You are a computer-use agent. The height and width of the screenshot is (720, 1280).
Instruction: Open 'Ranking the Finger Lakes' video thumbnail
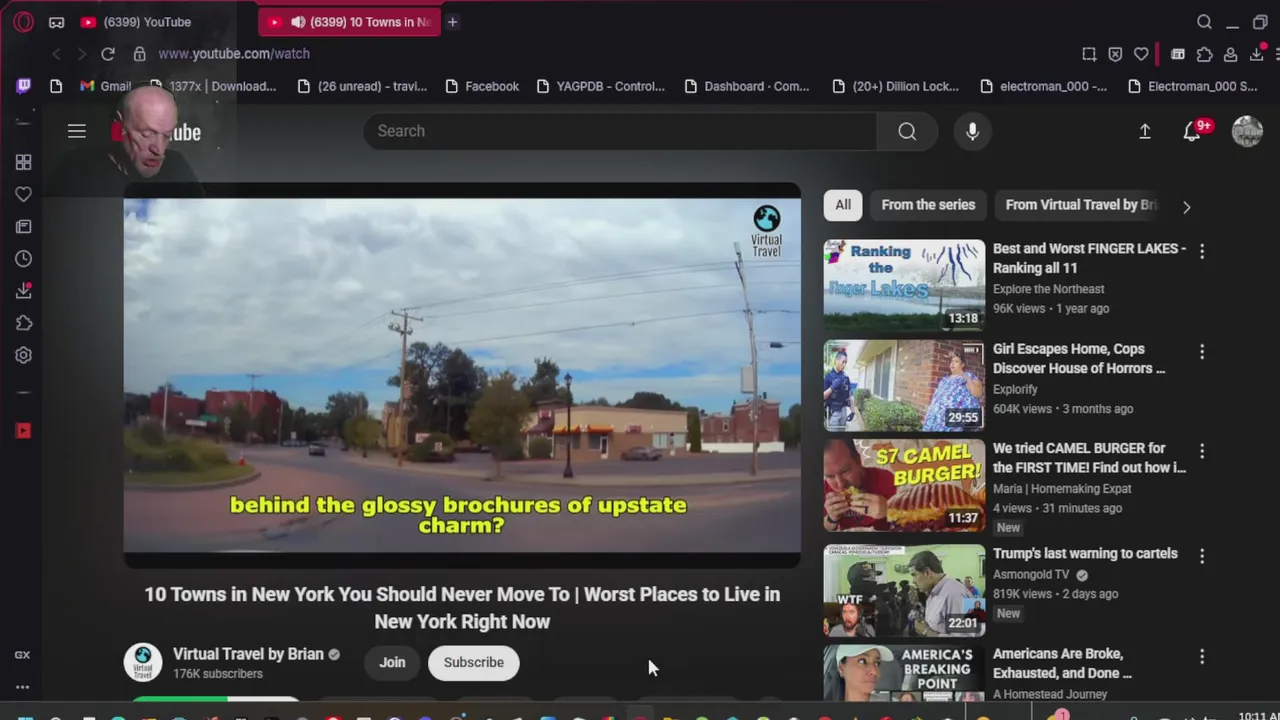904,285
